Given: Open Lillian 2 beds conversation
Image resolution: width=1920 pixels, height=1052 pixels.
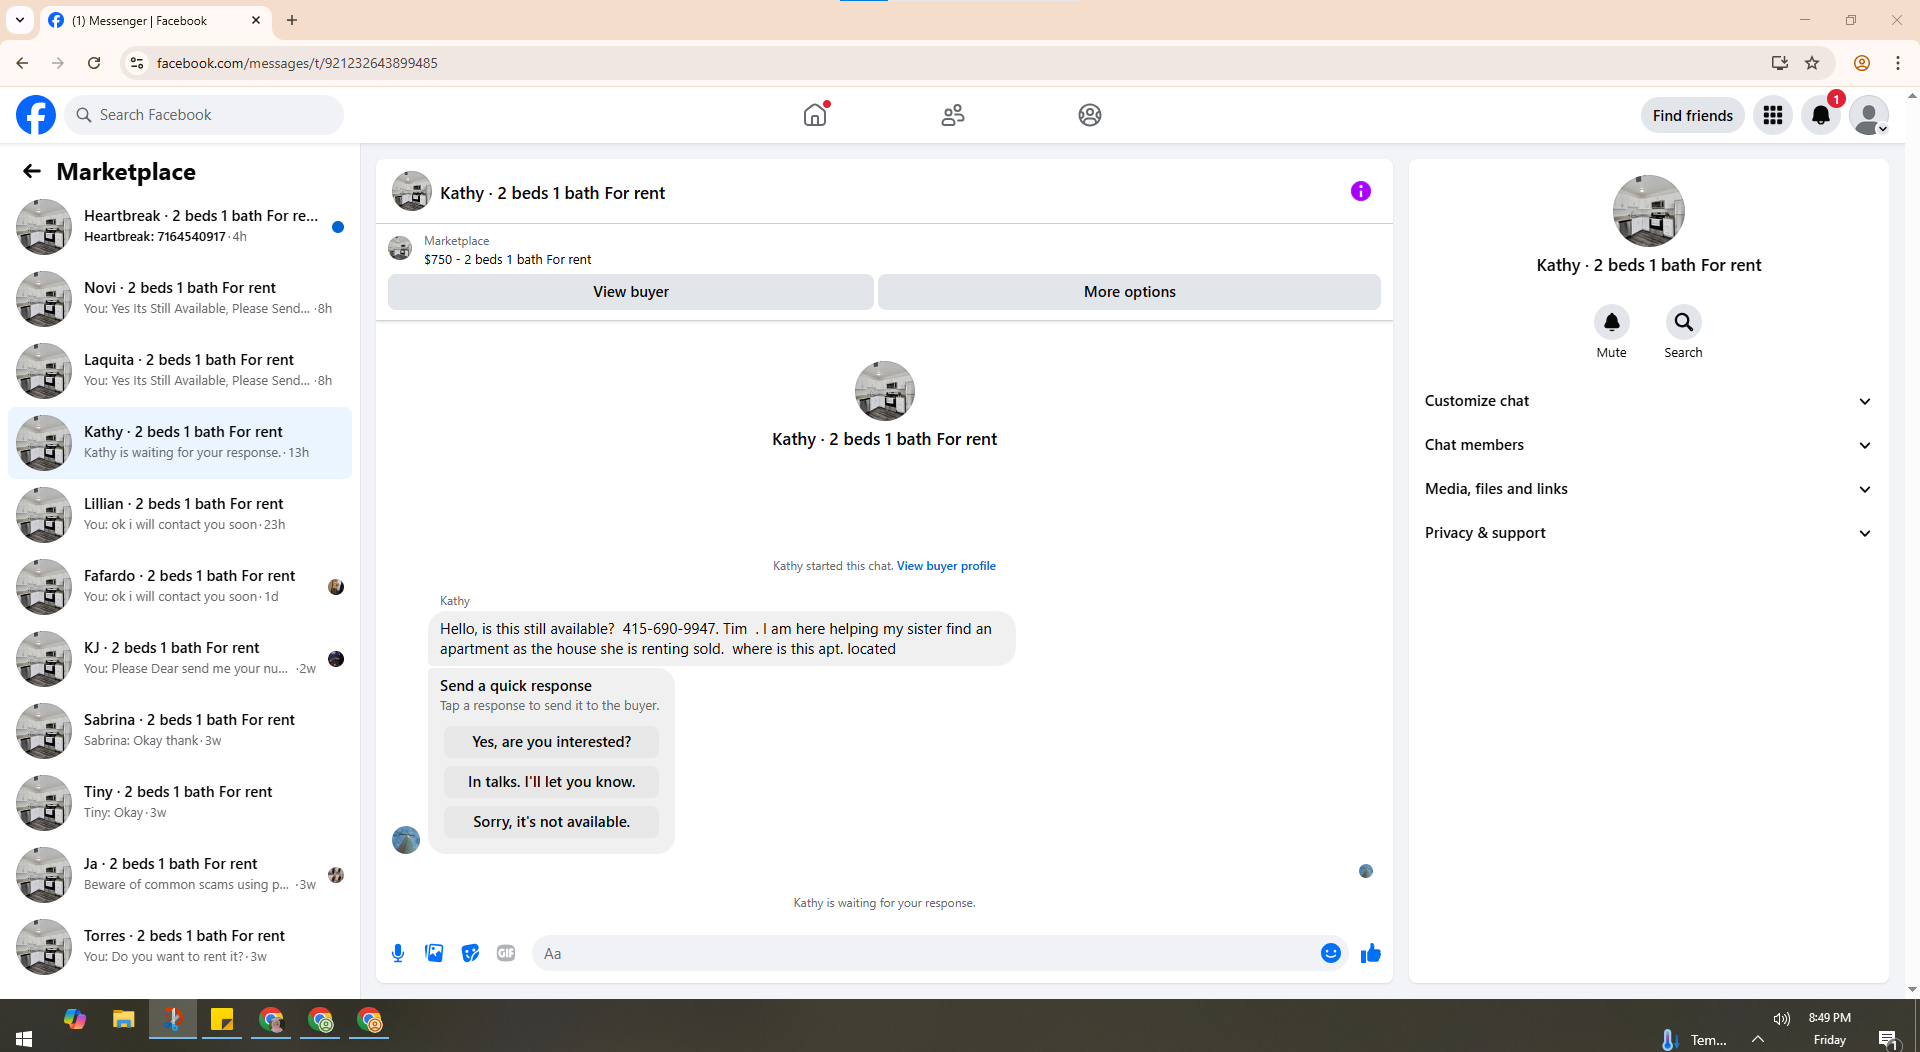Looking at the screenshot, I should (180, 515).
